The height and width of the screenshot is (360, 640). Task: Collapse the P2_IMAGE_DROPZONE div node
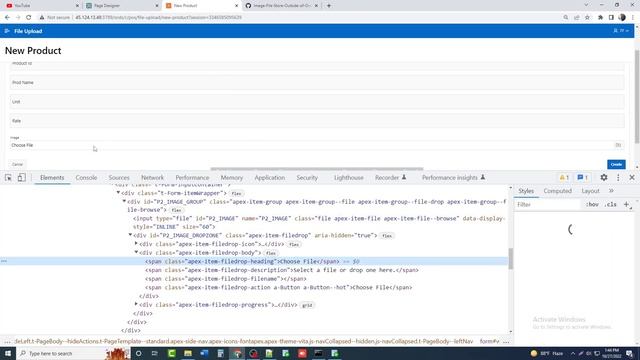pos(131,235)
